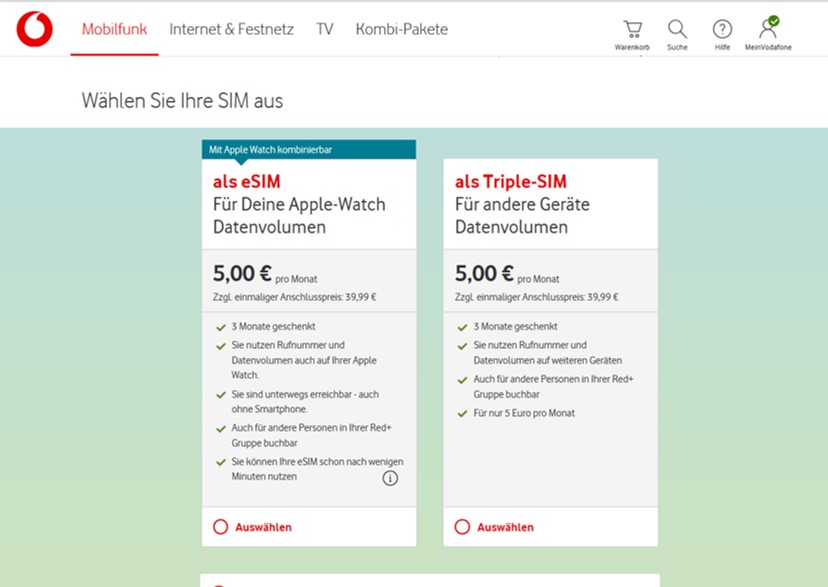
Task: Click the eSIM info icon
Action: coord(390,478)
